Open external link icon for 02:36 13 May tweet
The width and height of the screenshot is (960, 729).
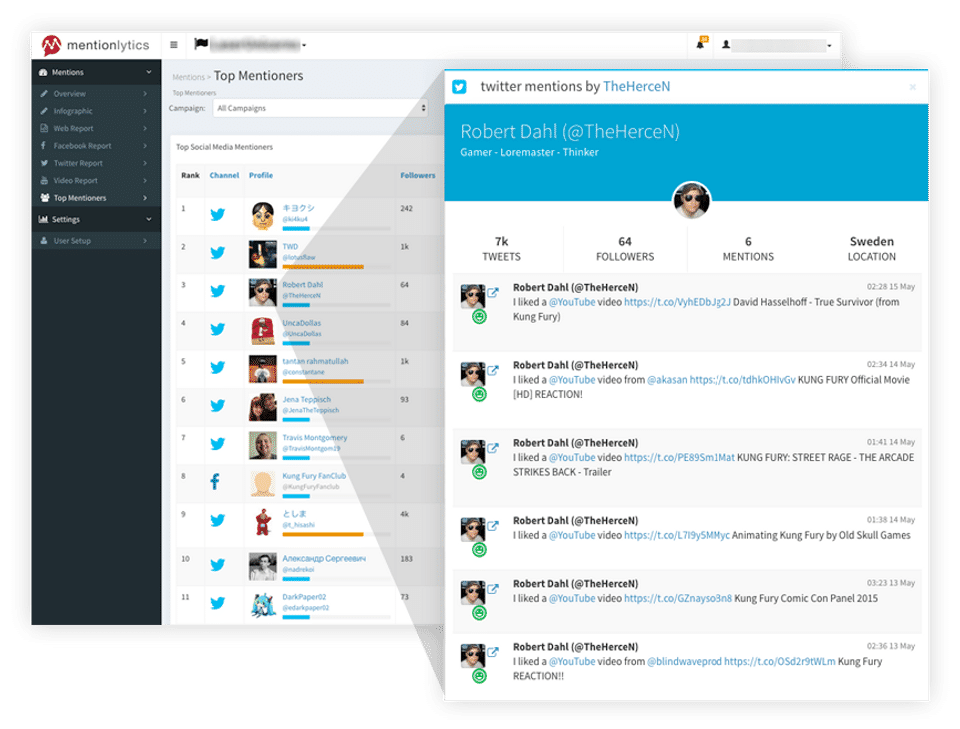493,651
